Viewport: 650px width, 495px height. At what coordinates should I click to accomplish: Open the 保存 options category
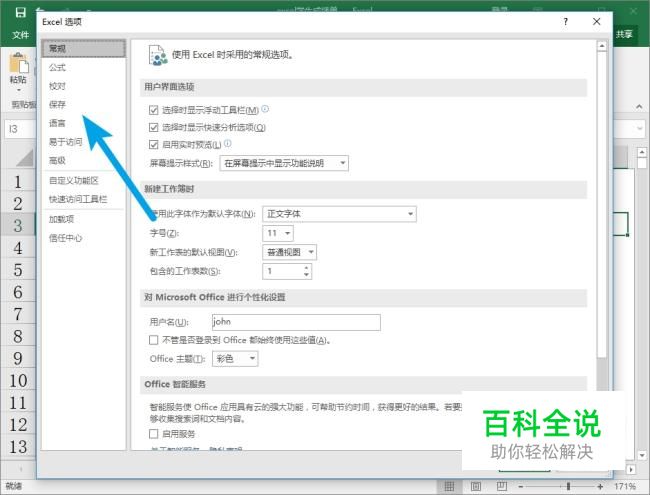point(57,104)
